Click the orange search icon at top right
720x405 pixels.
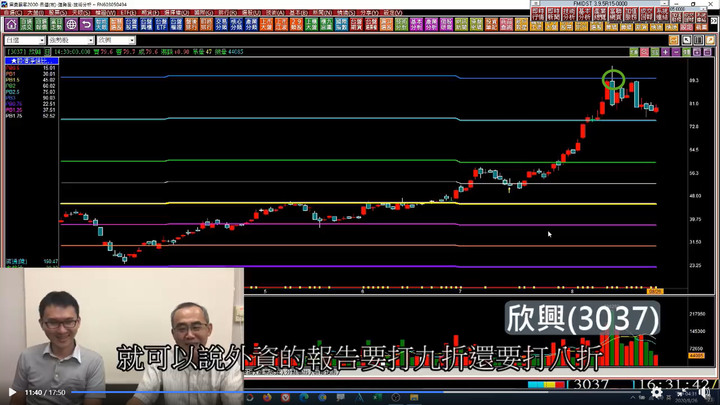(710, 40)
